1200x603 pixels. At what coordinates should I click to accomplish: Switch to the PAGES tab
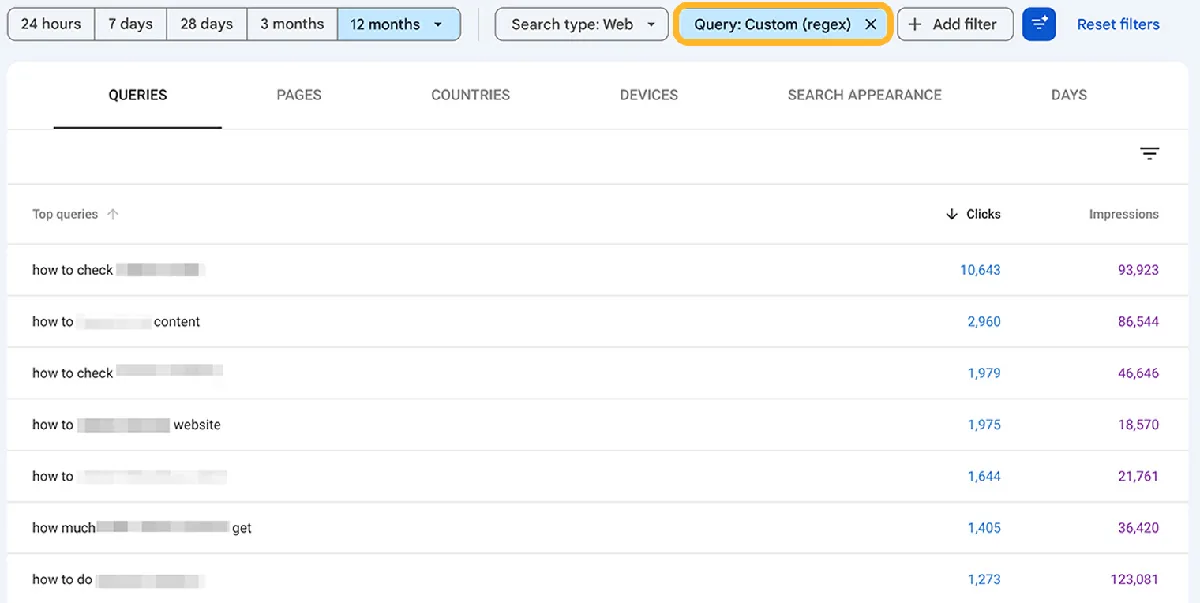299,95
